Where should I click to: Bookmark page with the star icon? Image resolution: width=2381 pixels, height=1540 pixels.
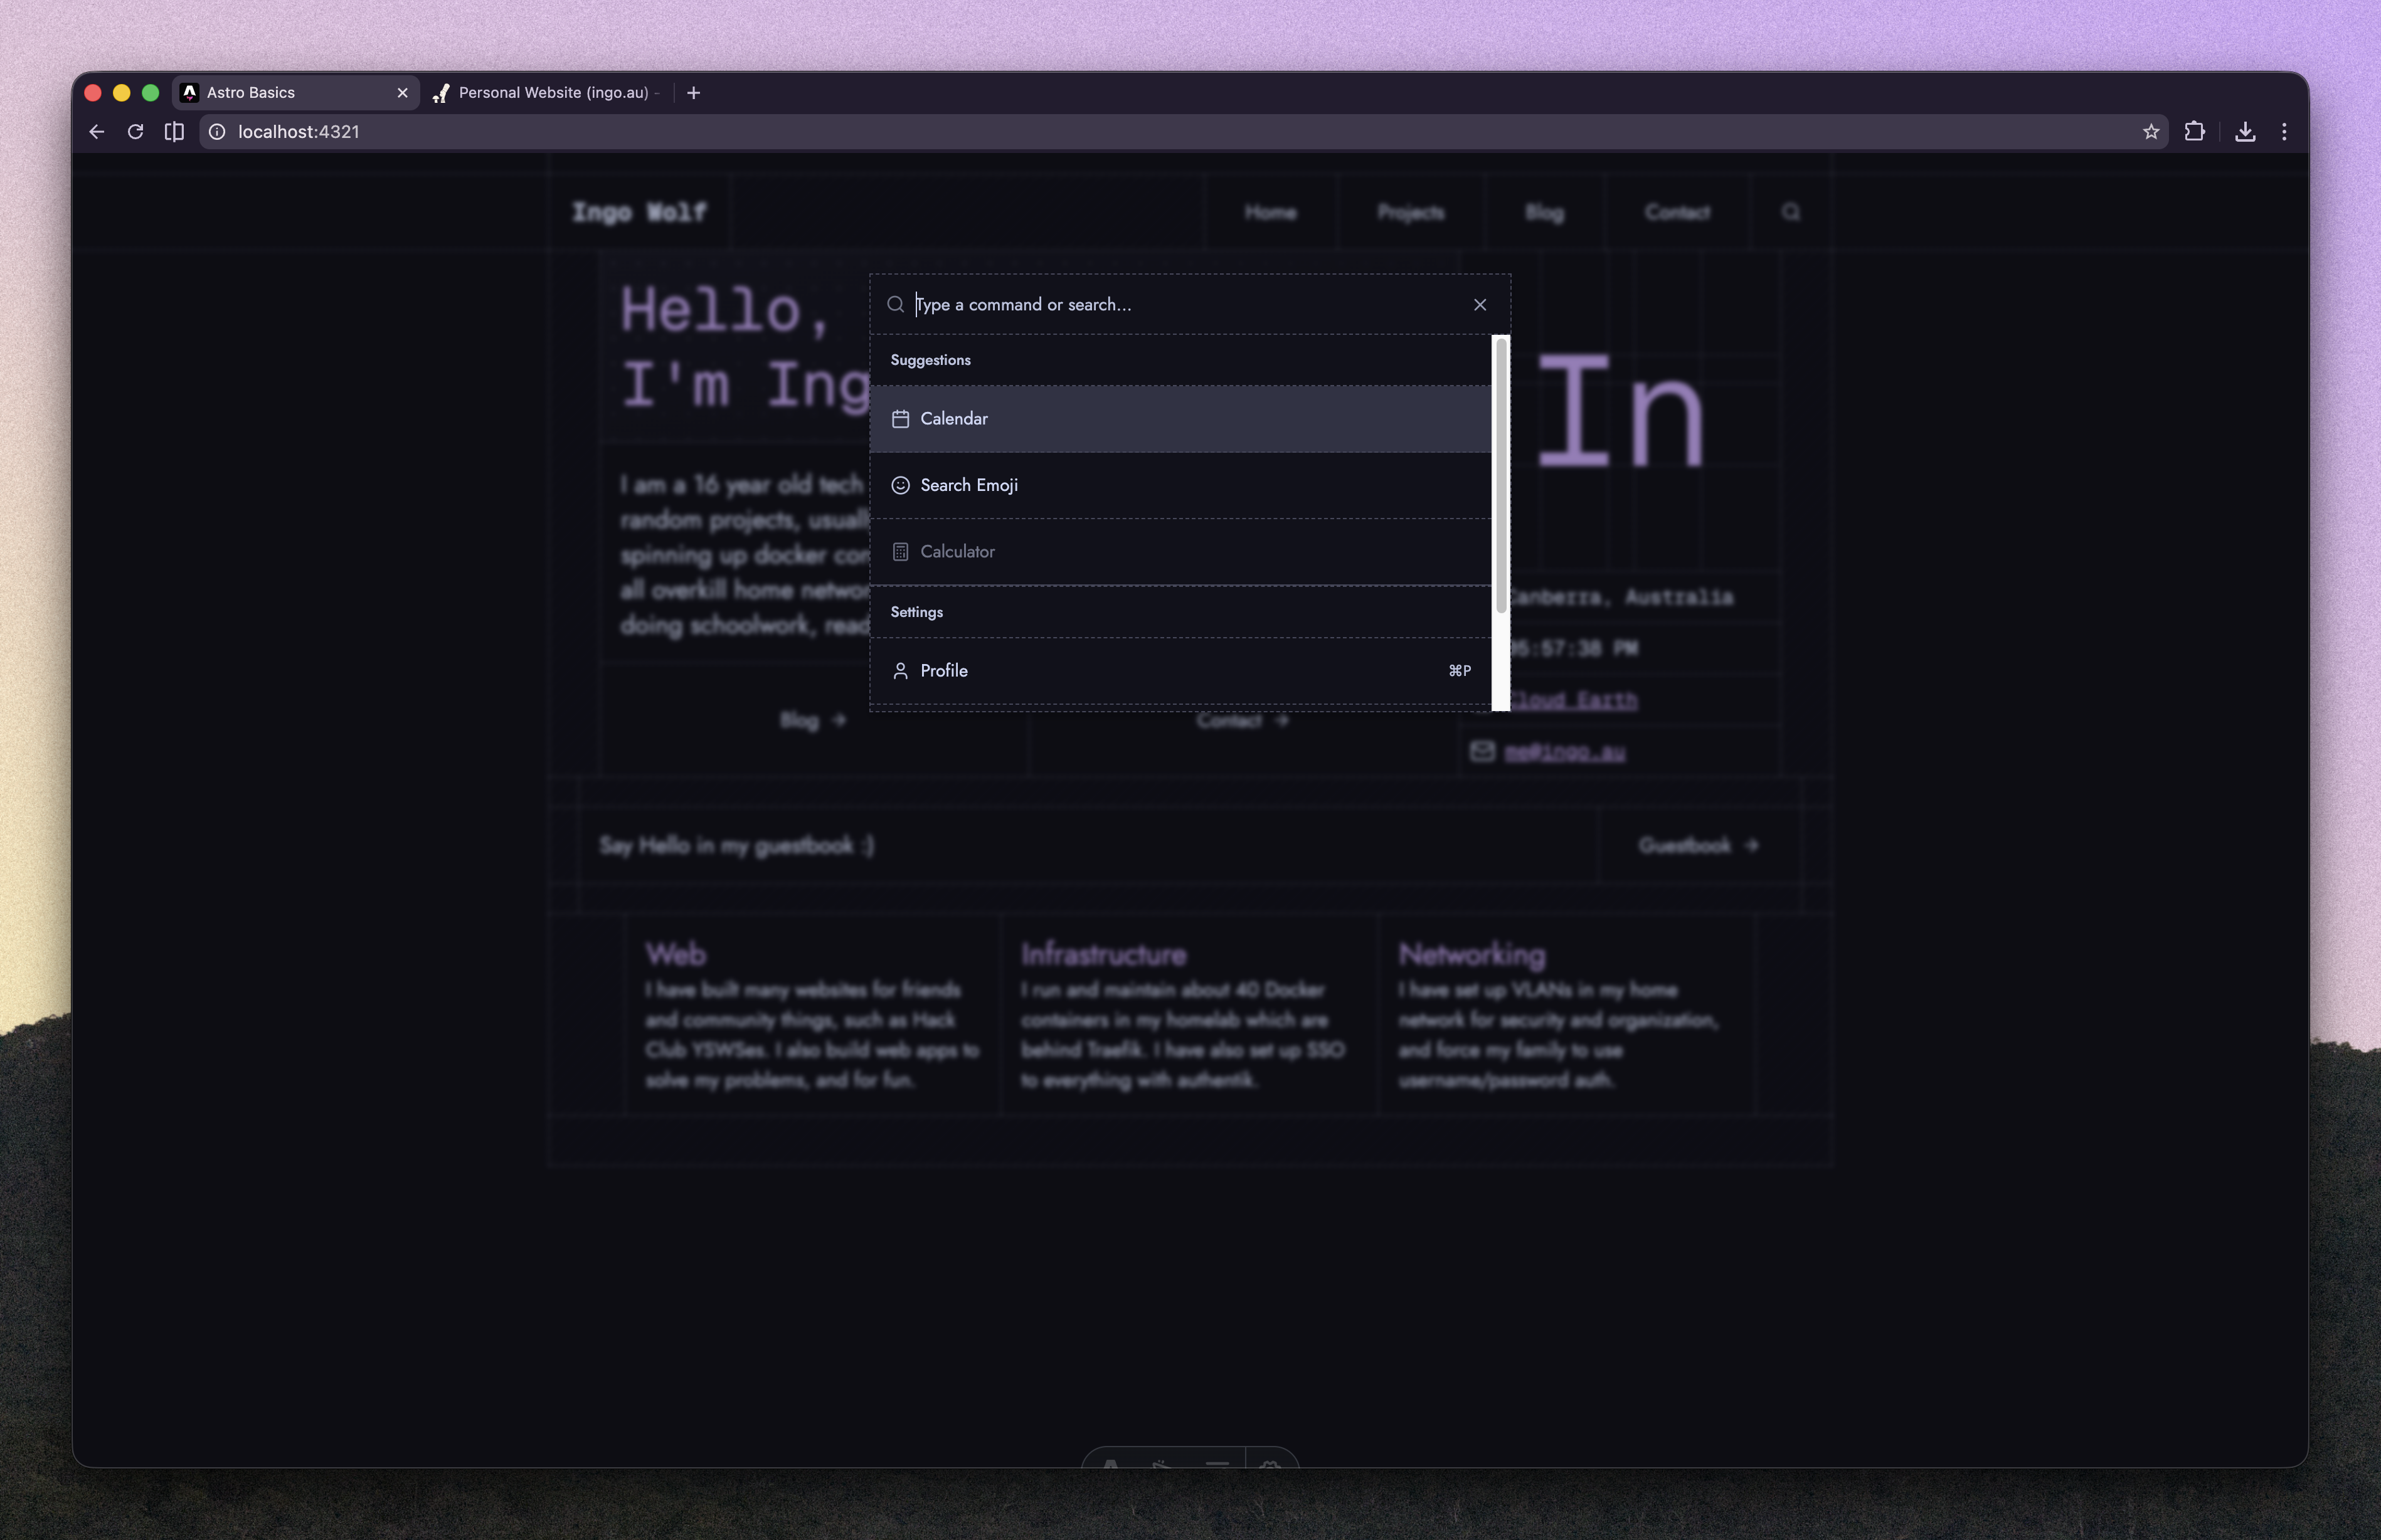pyautogui.click(x=2151, y=132)
